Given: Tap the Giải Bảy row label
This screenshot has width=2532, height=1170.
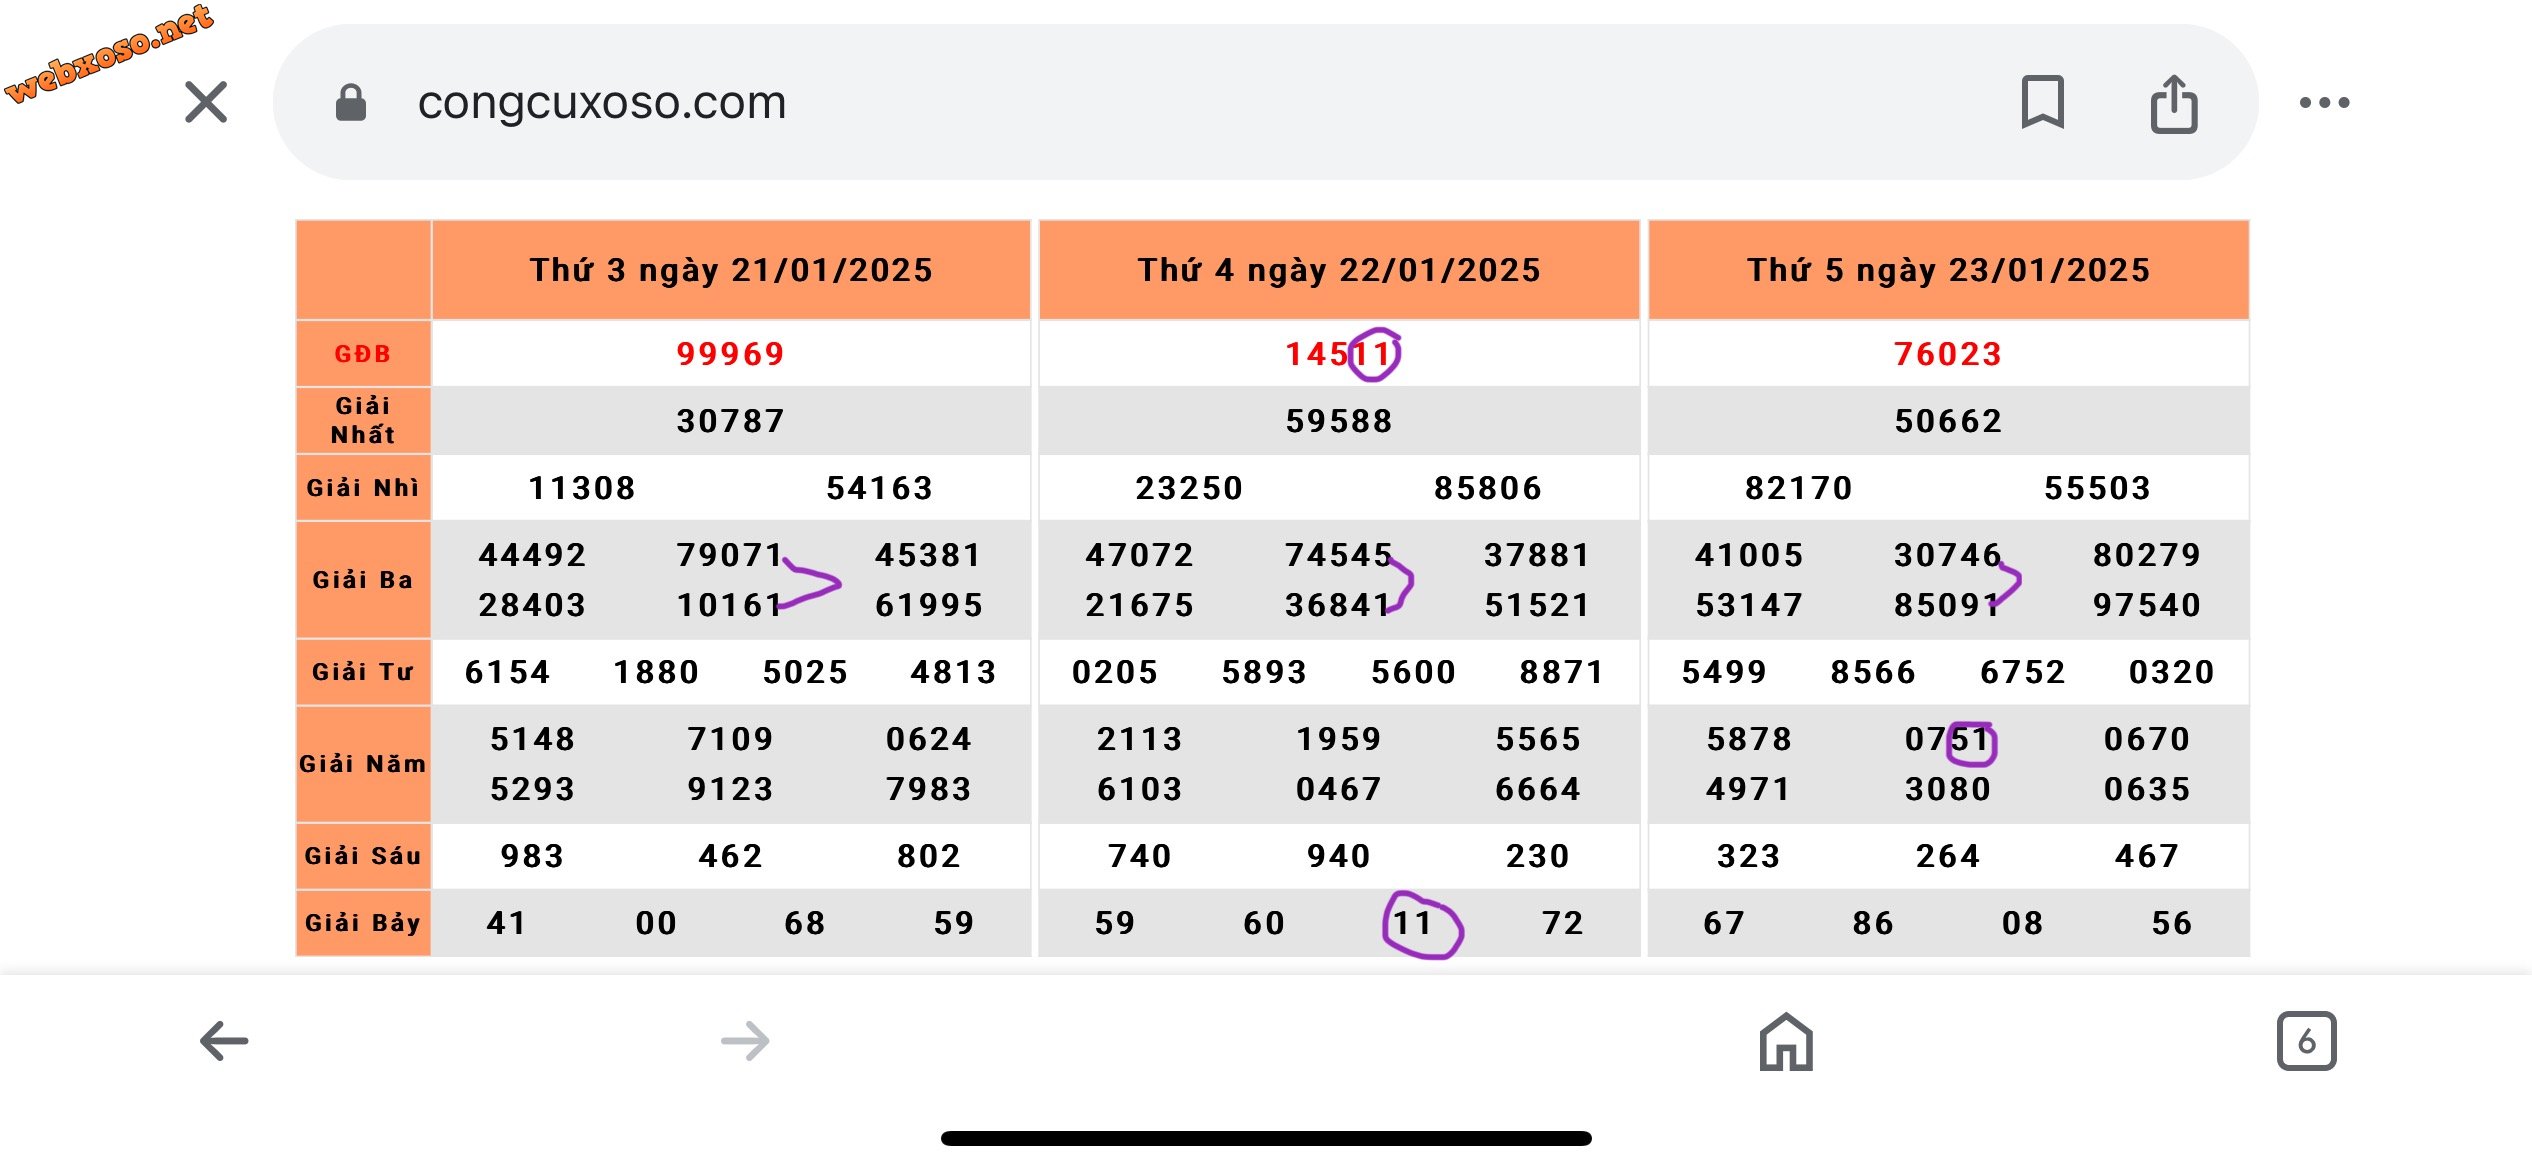Looking at the screenshot, I should point(363,923).
